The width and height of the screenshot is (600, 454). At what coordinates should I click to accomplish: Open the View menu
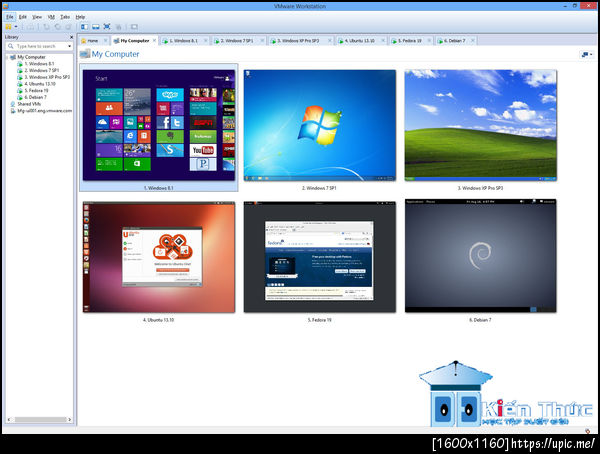(x=37, y=17)
